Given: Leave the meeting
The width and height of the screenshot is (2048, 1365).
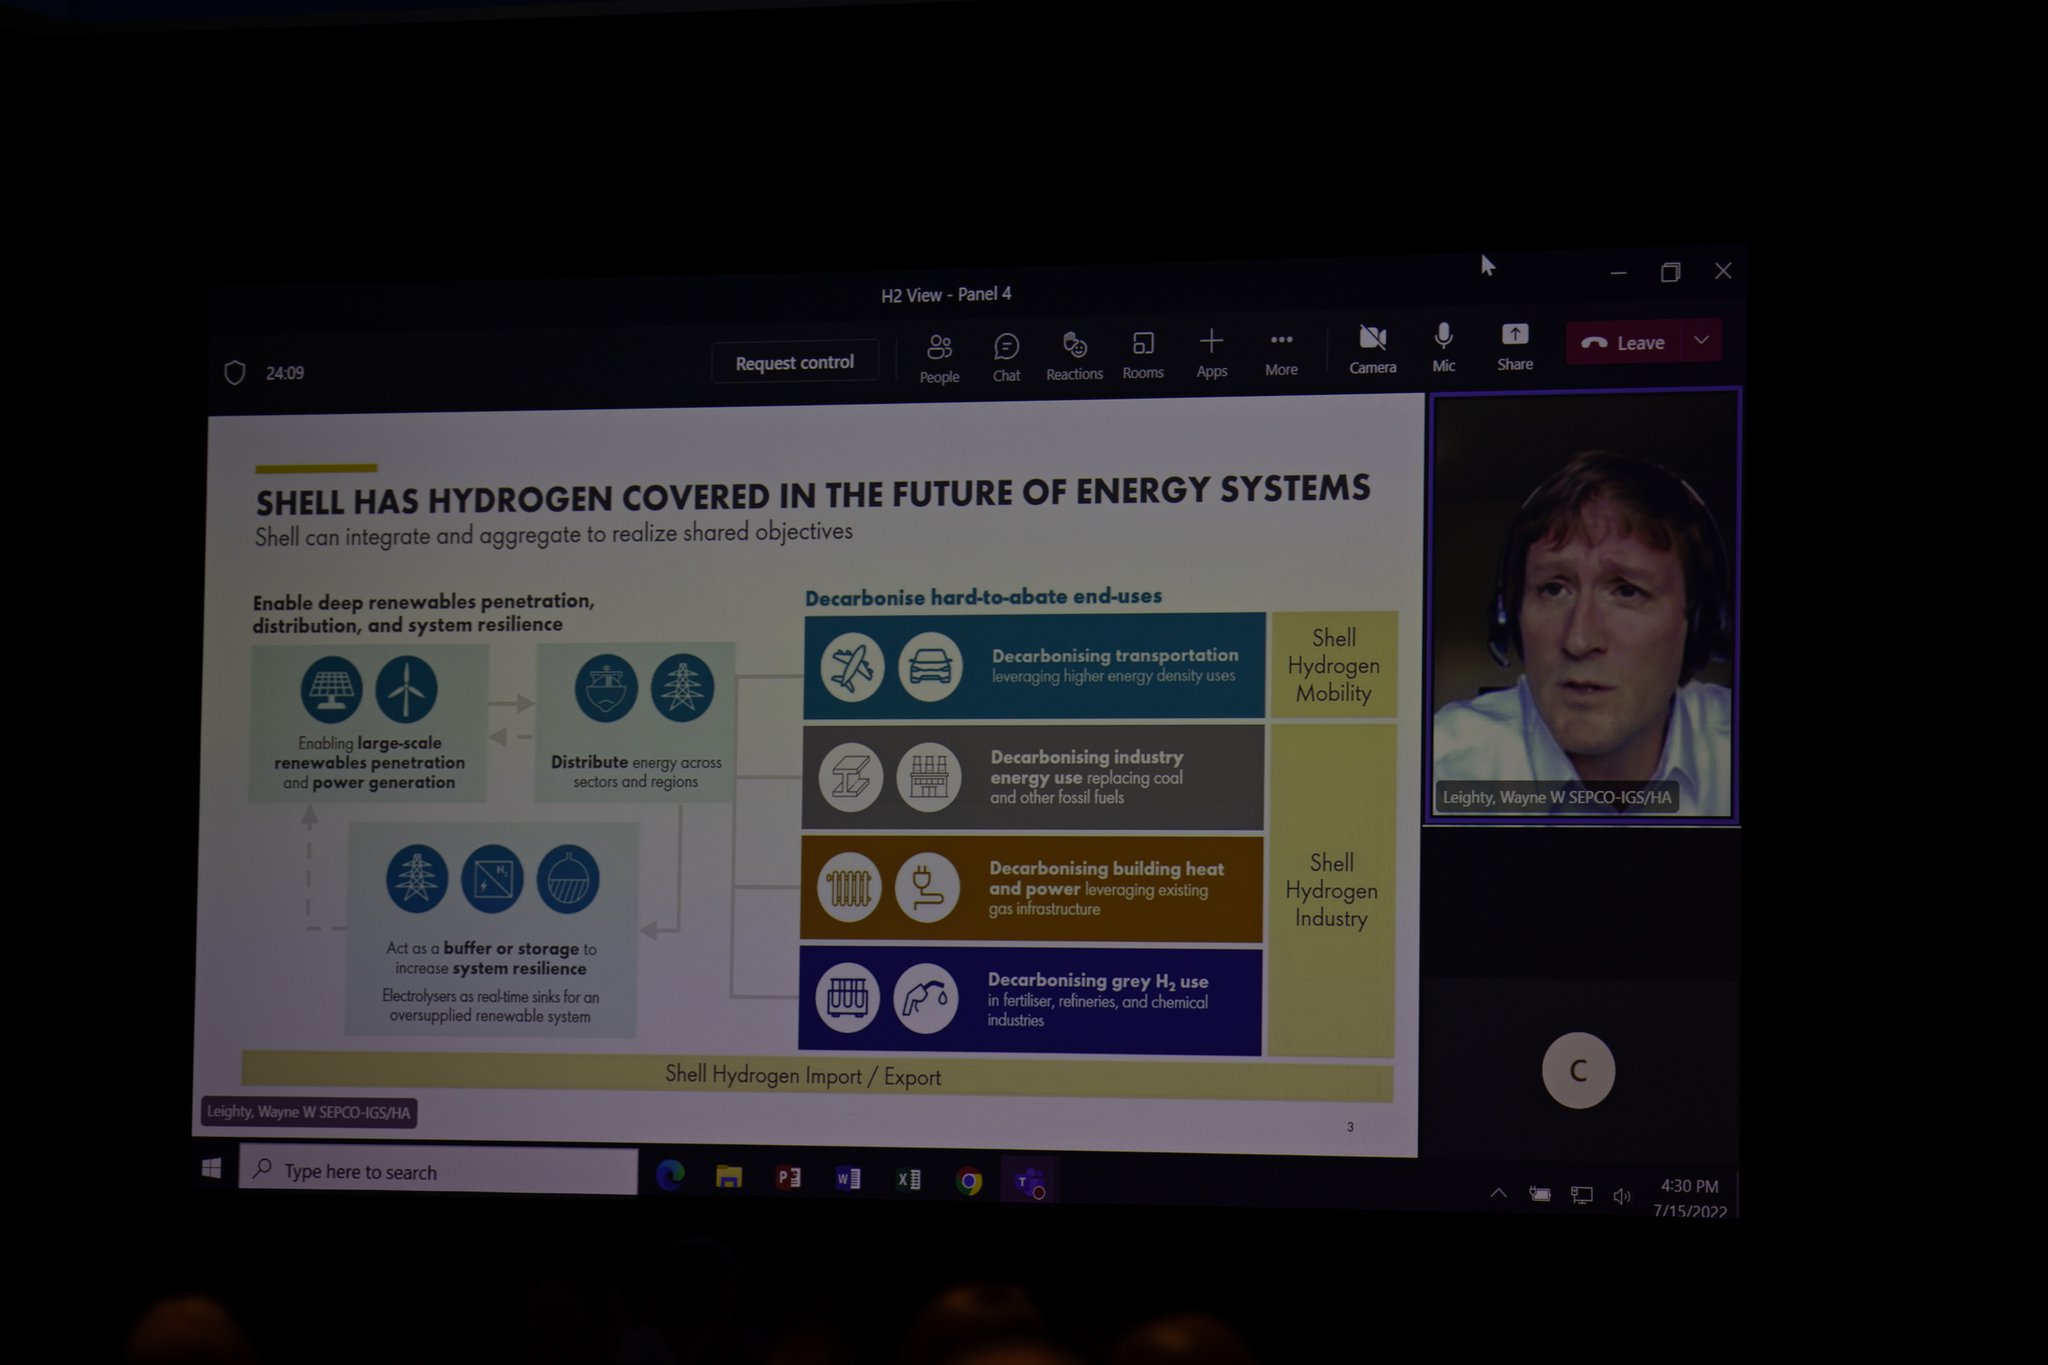Looking at the screenshot, I should click(x=1624, y=343).
